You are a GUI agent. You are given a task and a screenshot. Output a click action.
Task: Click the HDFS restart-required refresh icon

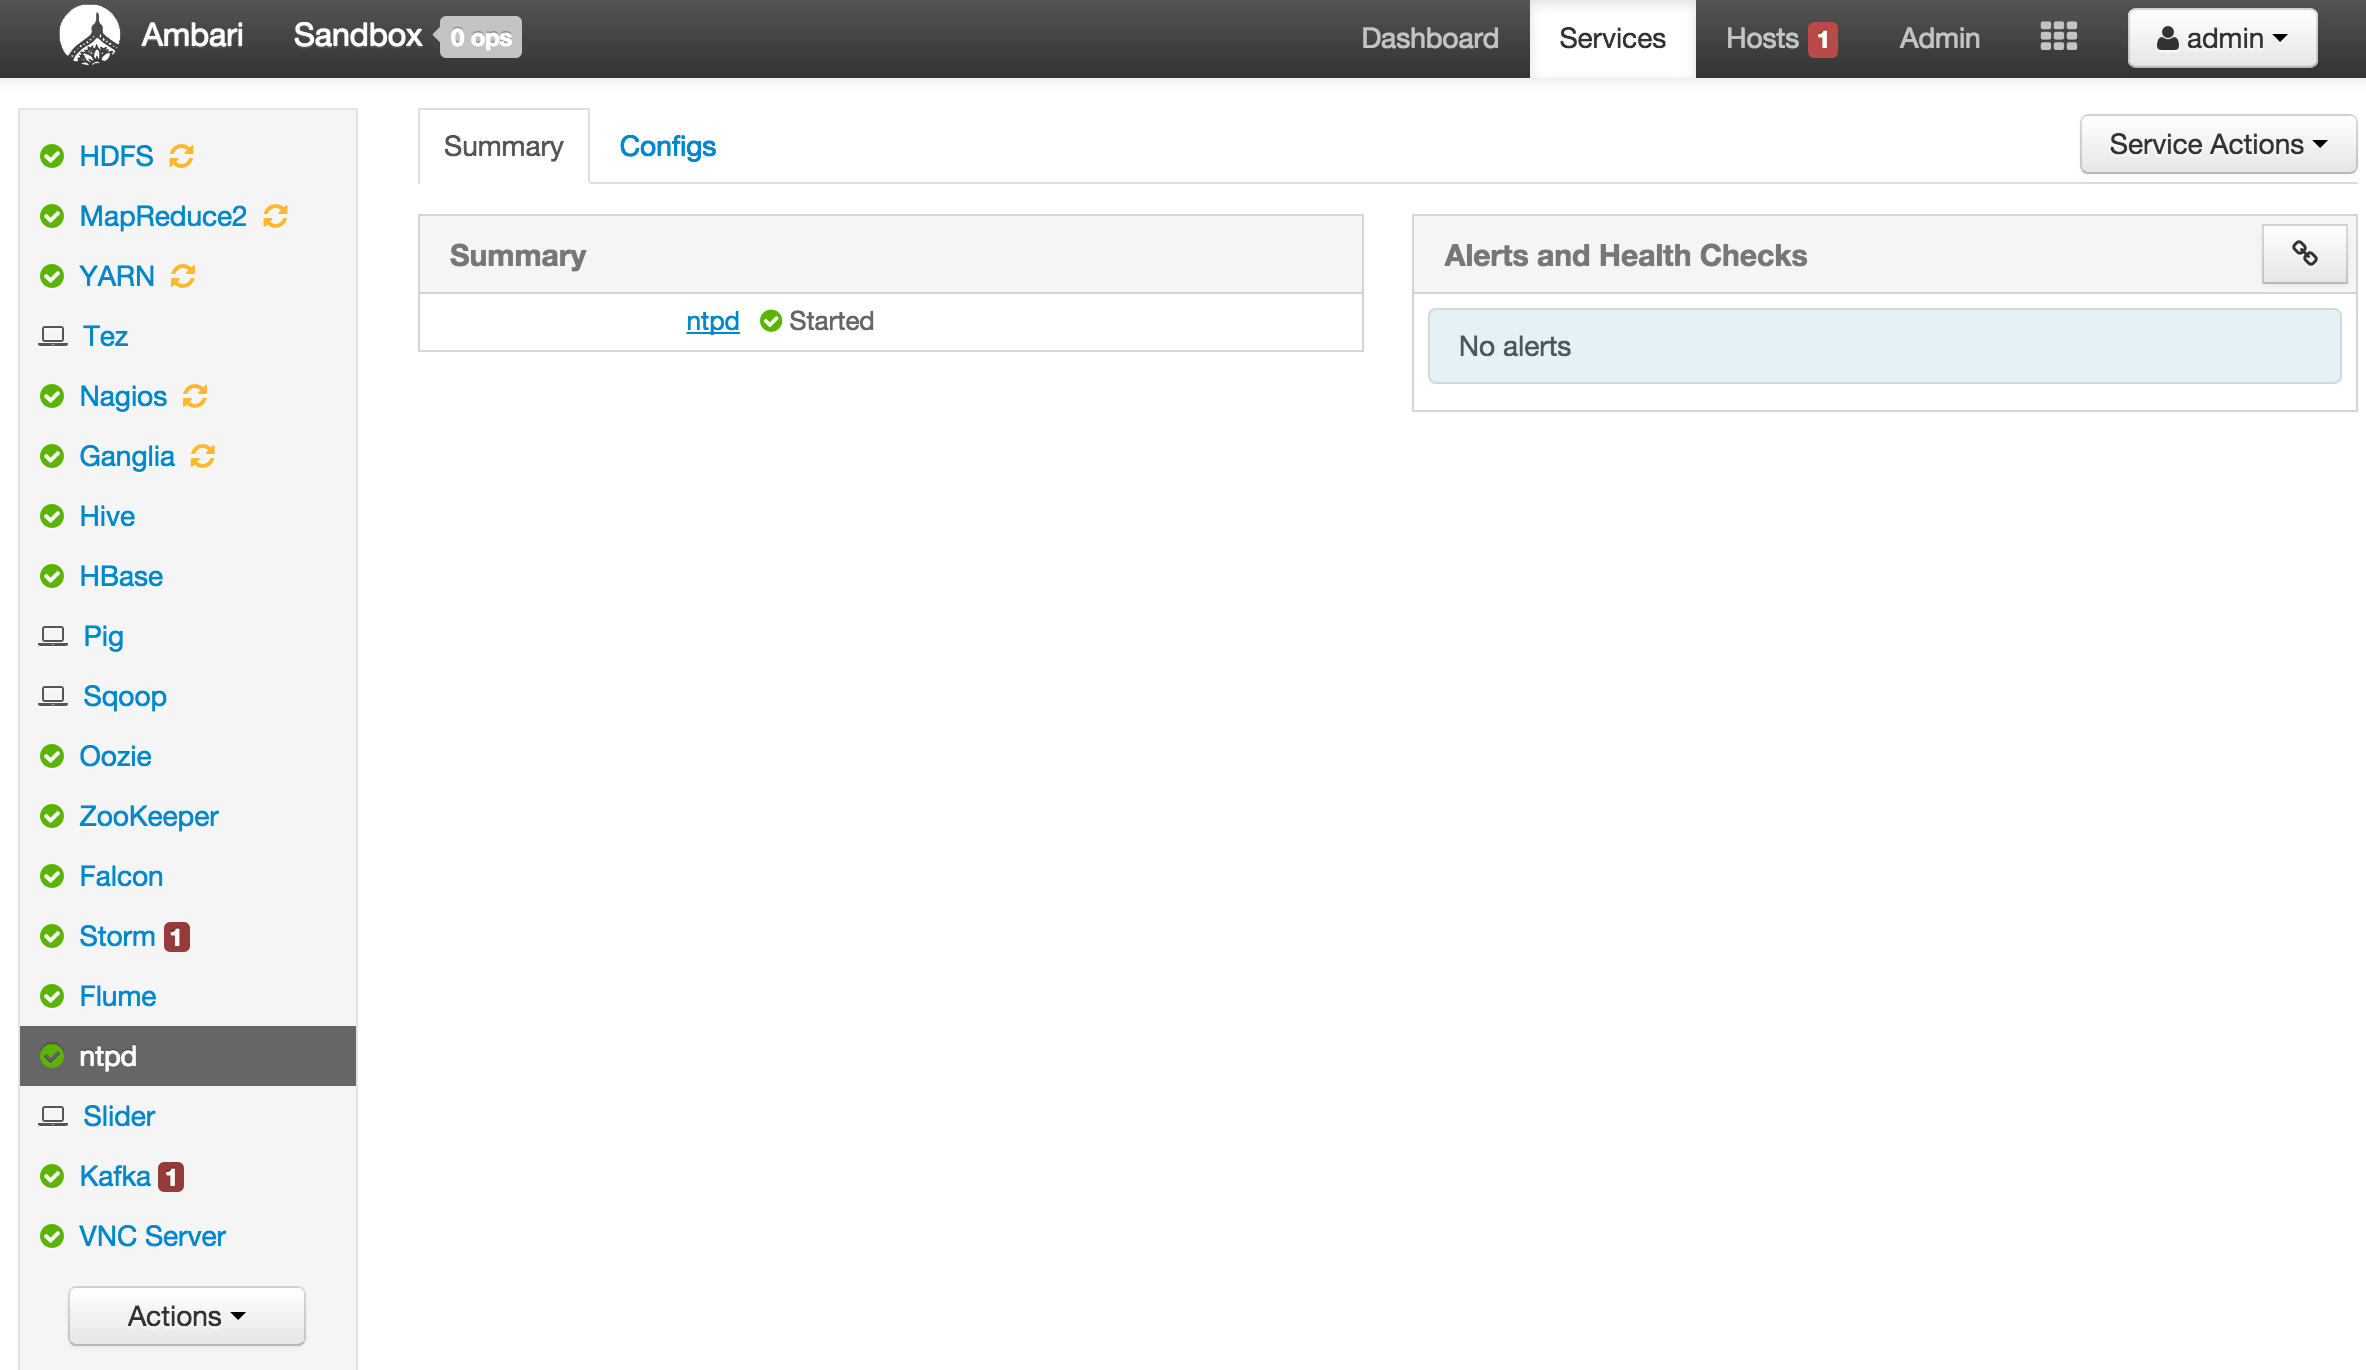[x=181, y=156]
